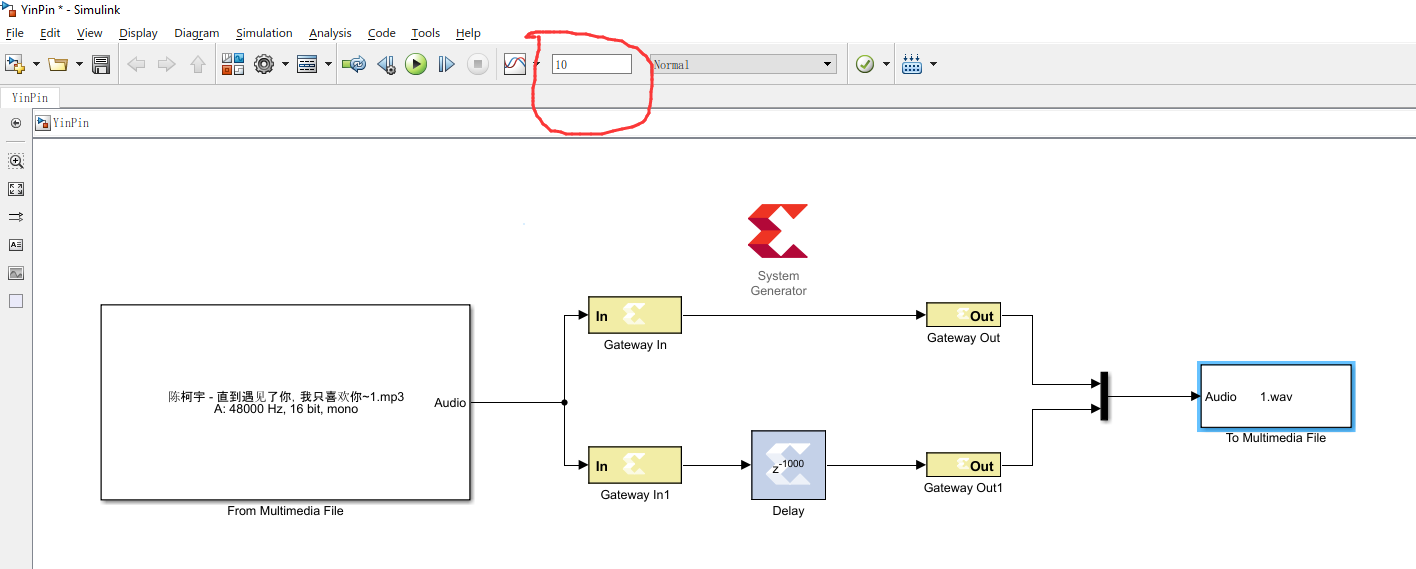The height and width of the screenshot is (569, 1416).
Task: Open the Diagram menu
Action: coord(196,33)
